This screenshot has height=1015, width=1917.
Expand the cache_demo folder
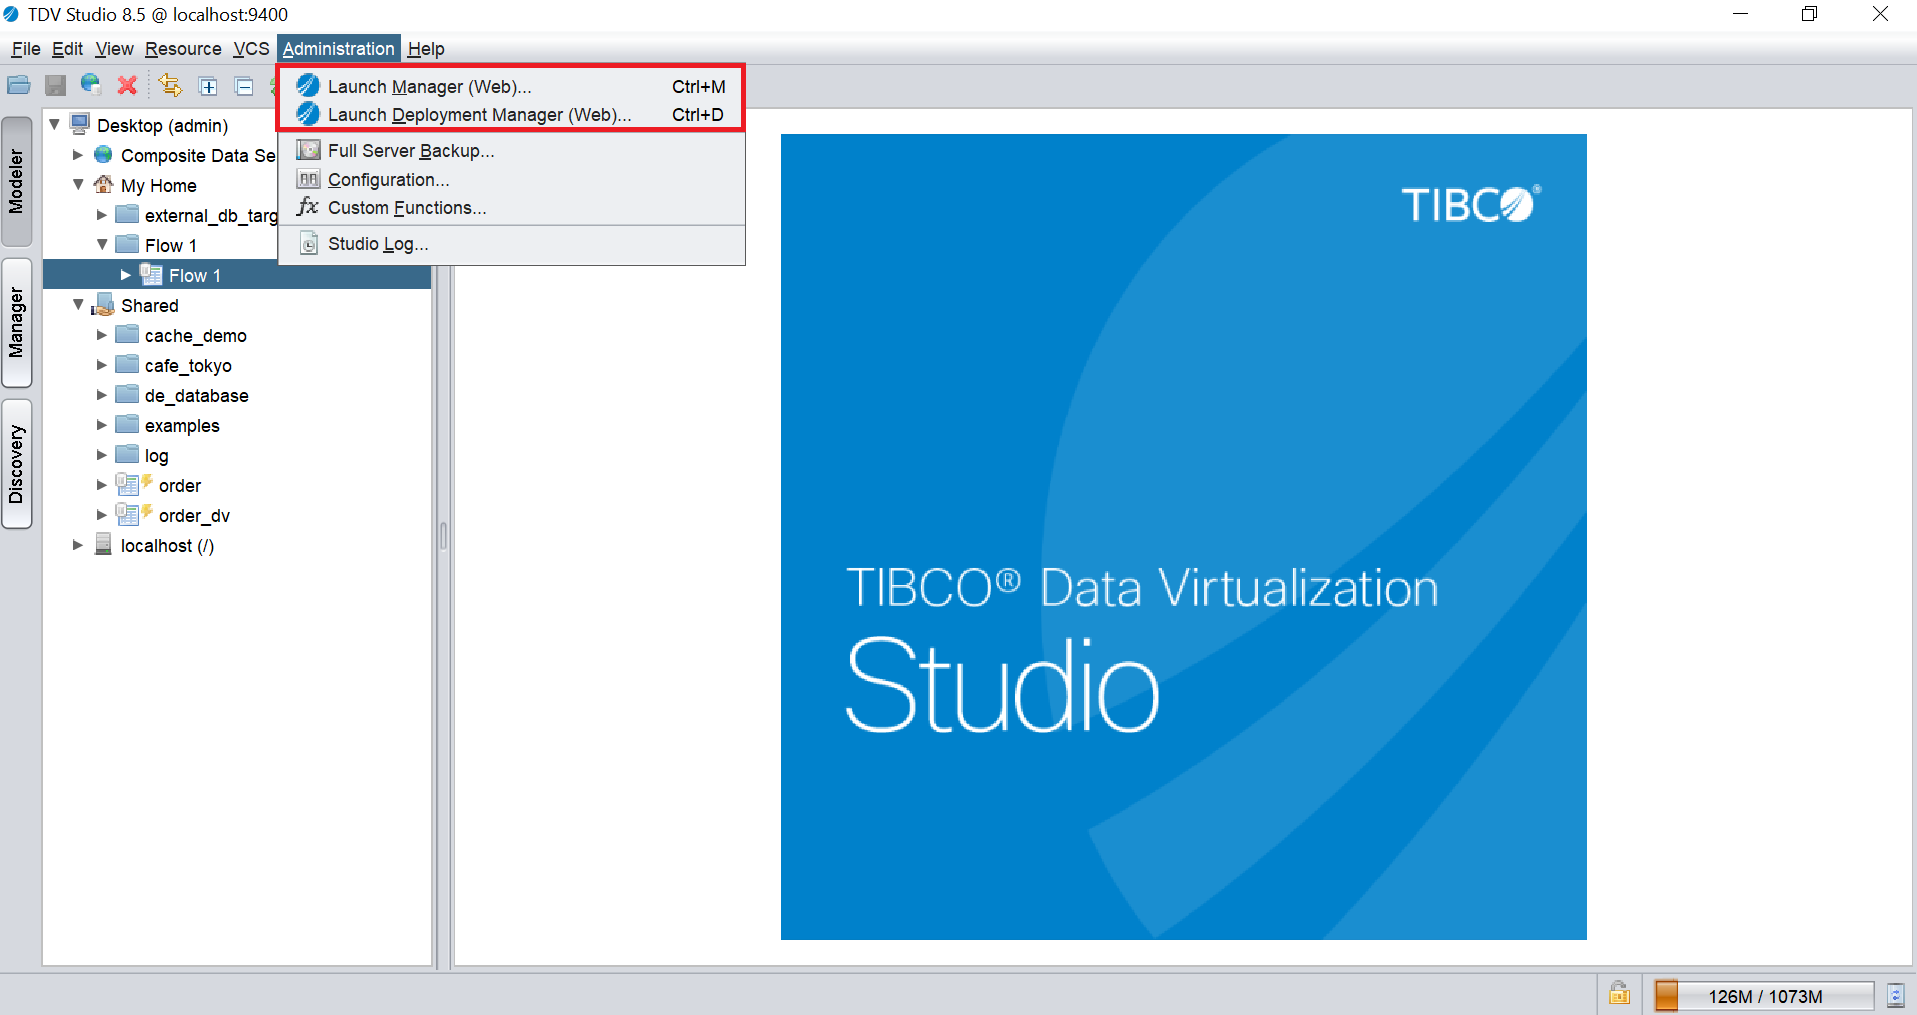pos(102,336)
